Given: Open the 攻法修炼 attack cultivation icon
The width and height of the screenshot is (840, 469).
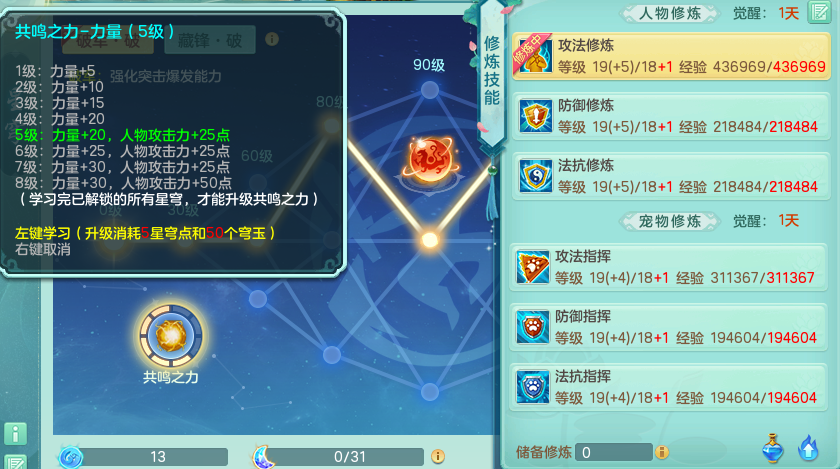Looking at the screenshot, I should click(535, 56).
